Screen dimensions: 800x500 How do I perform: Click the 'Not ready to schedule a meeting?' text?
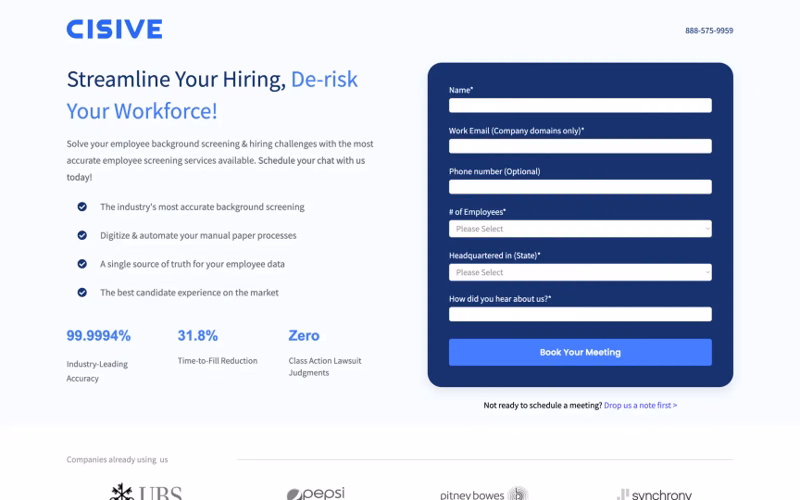[543, 405]
